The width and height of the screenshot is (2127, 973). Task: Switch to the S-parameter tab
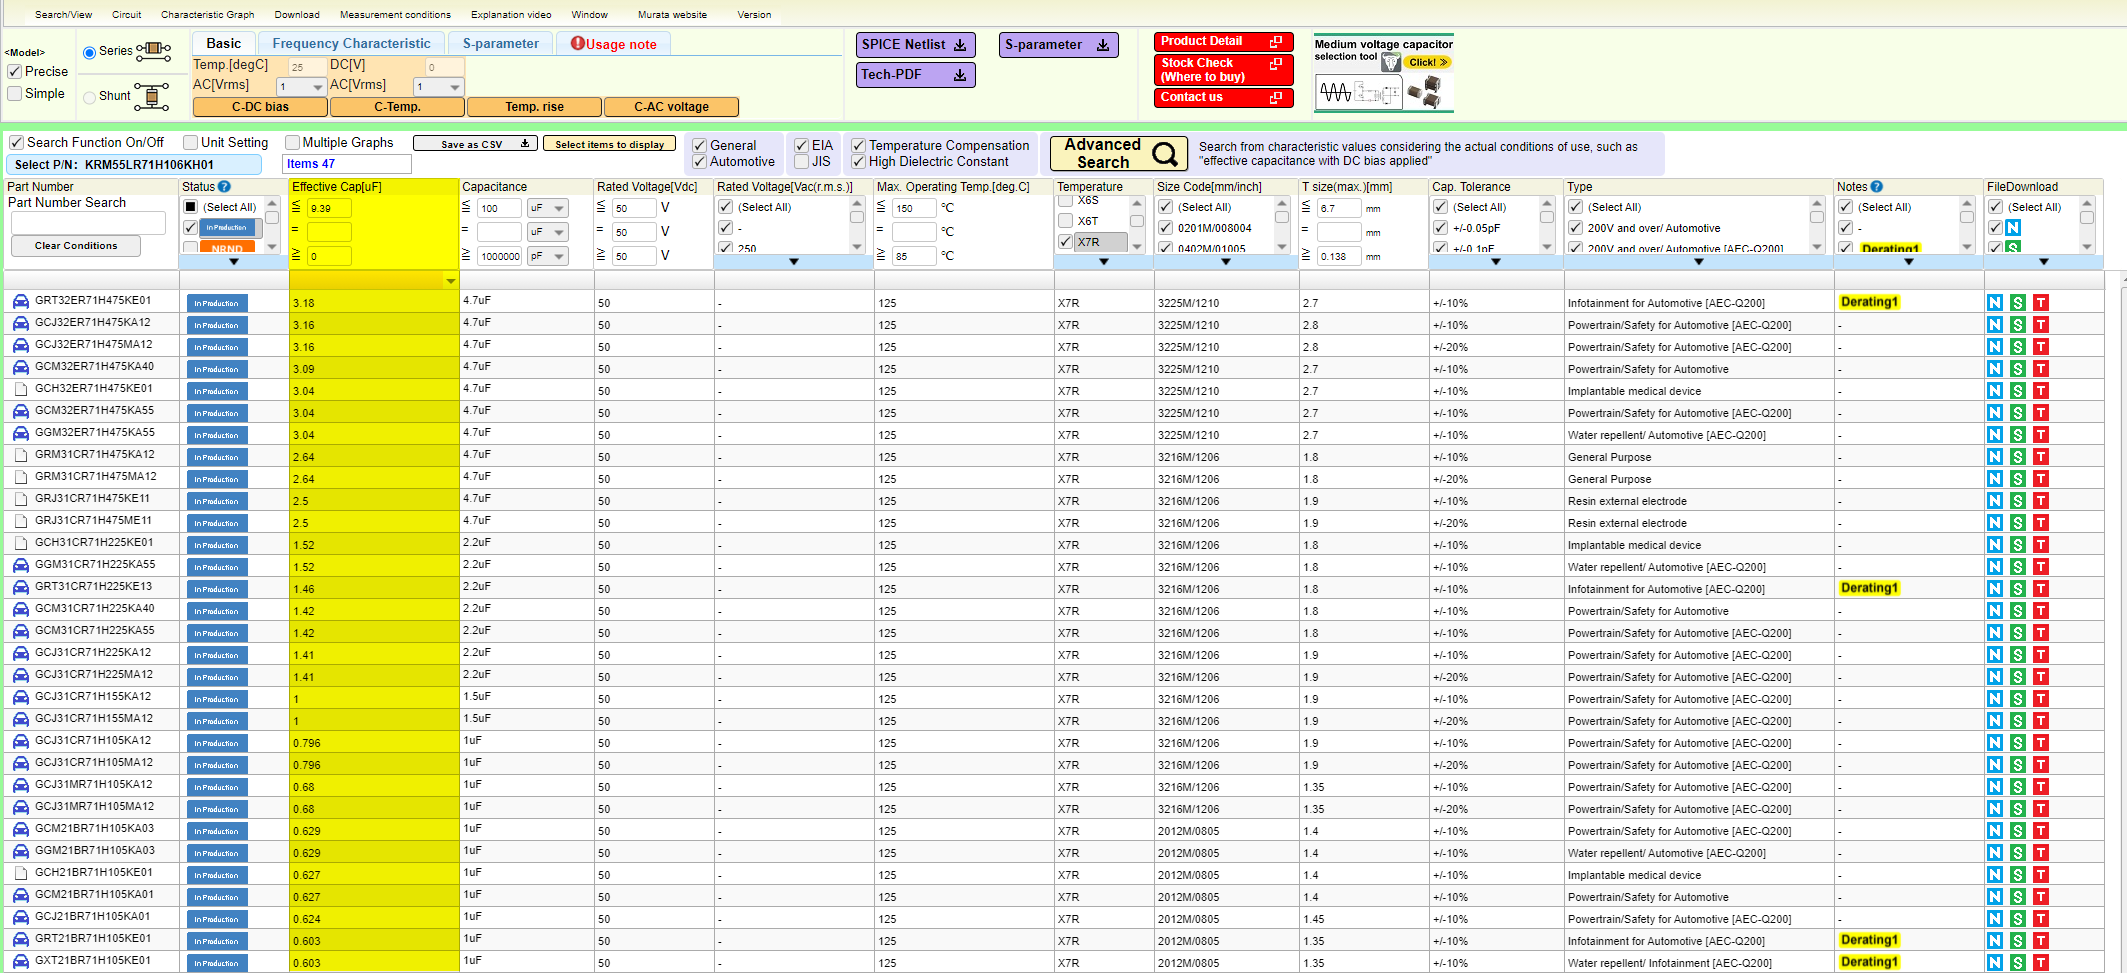(x=500, y=44)
